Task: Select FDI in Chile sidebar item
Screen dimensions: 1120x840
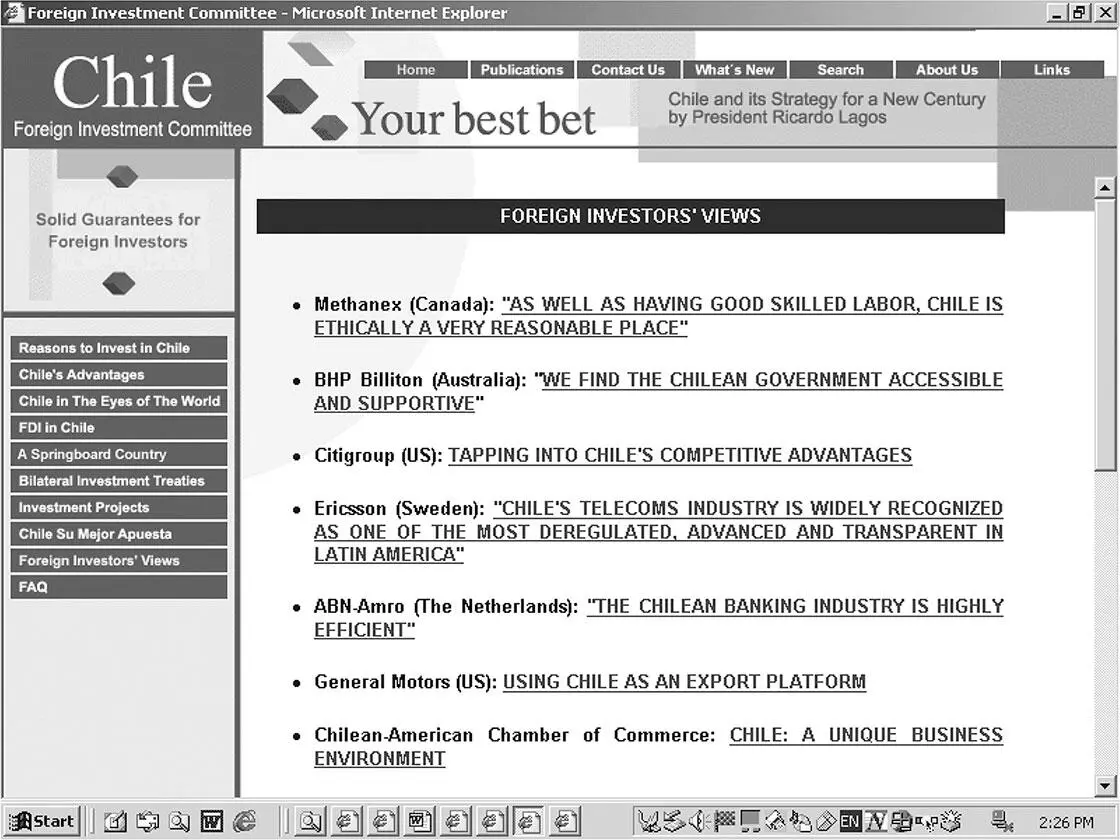Action: [x=119, y=427]
